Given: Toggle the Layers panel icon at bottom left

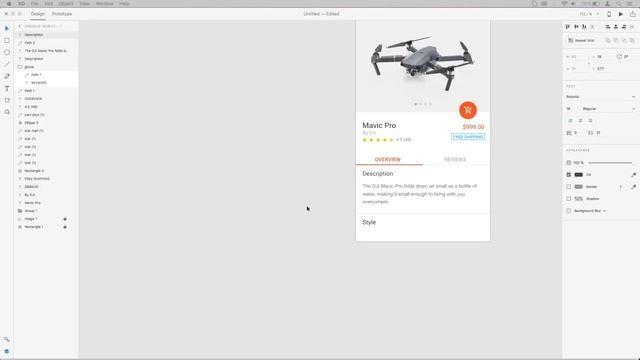Looking at the screenshot, I should (x=7, y=351).
